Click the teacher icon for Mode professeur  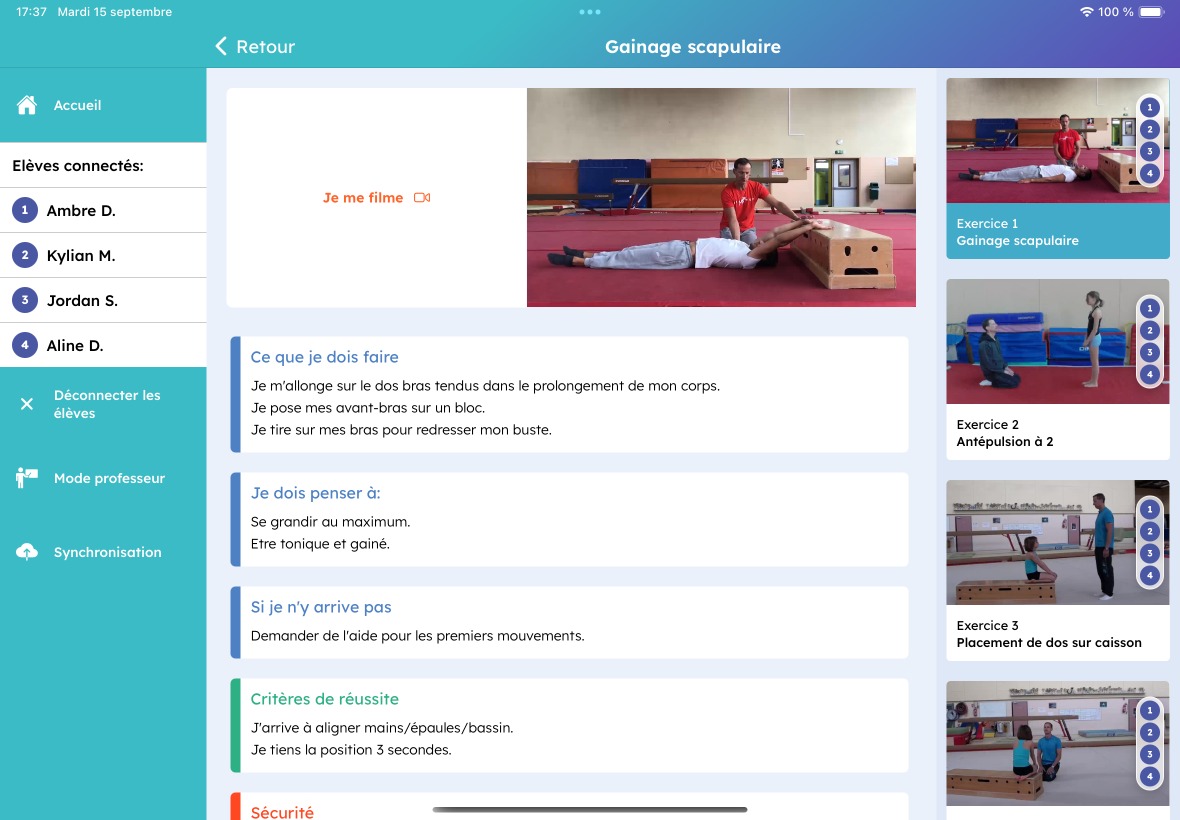26,478
